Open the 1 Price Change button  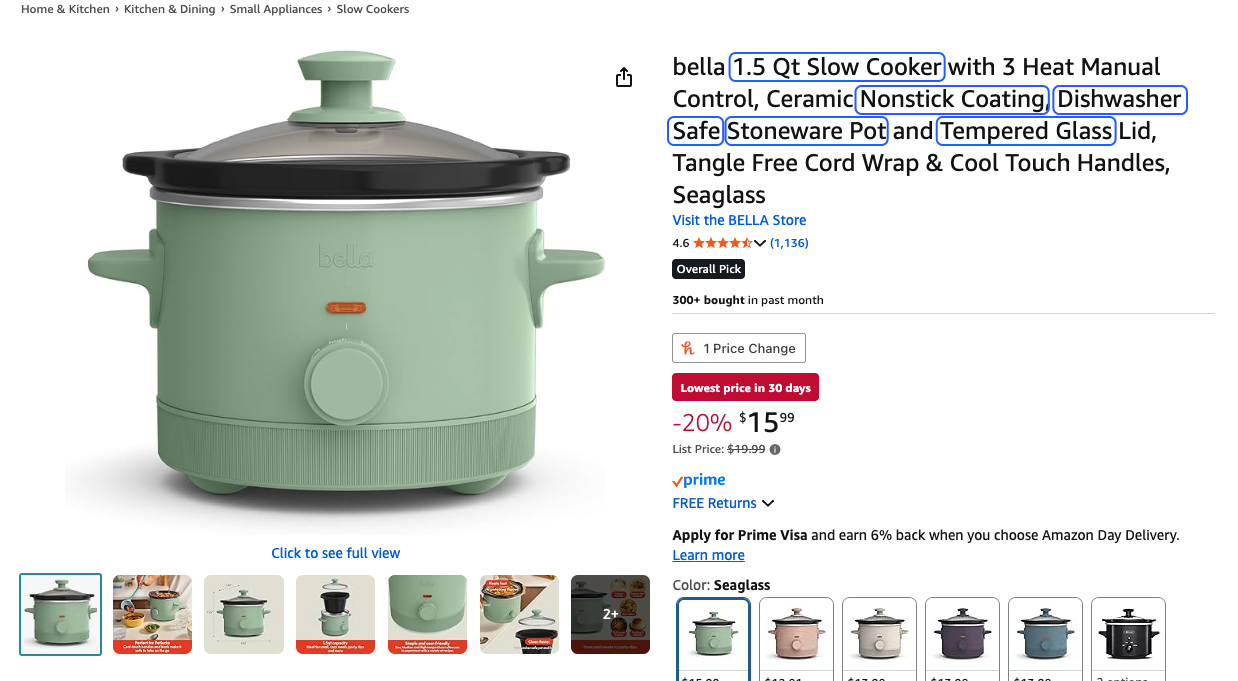coord(739,348)
